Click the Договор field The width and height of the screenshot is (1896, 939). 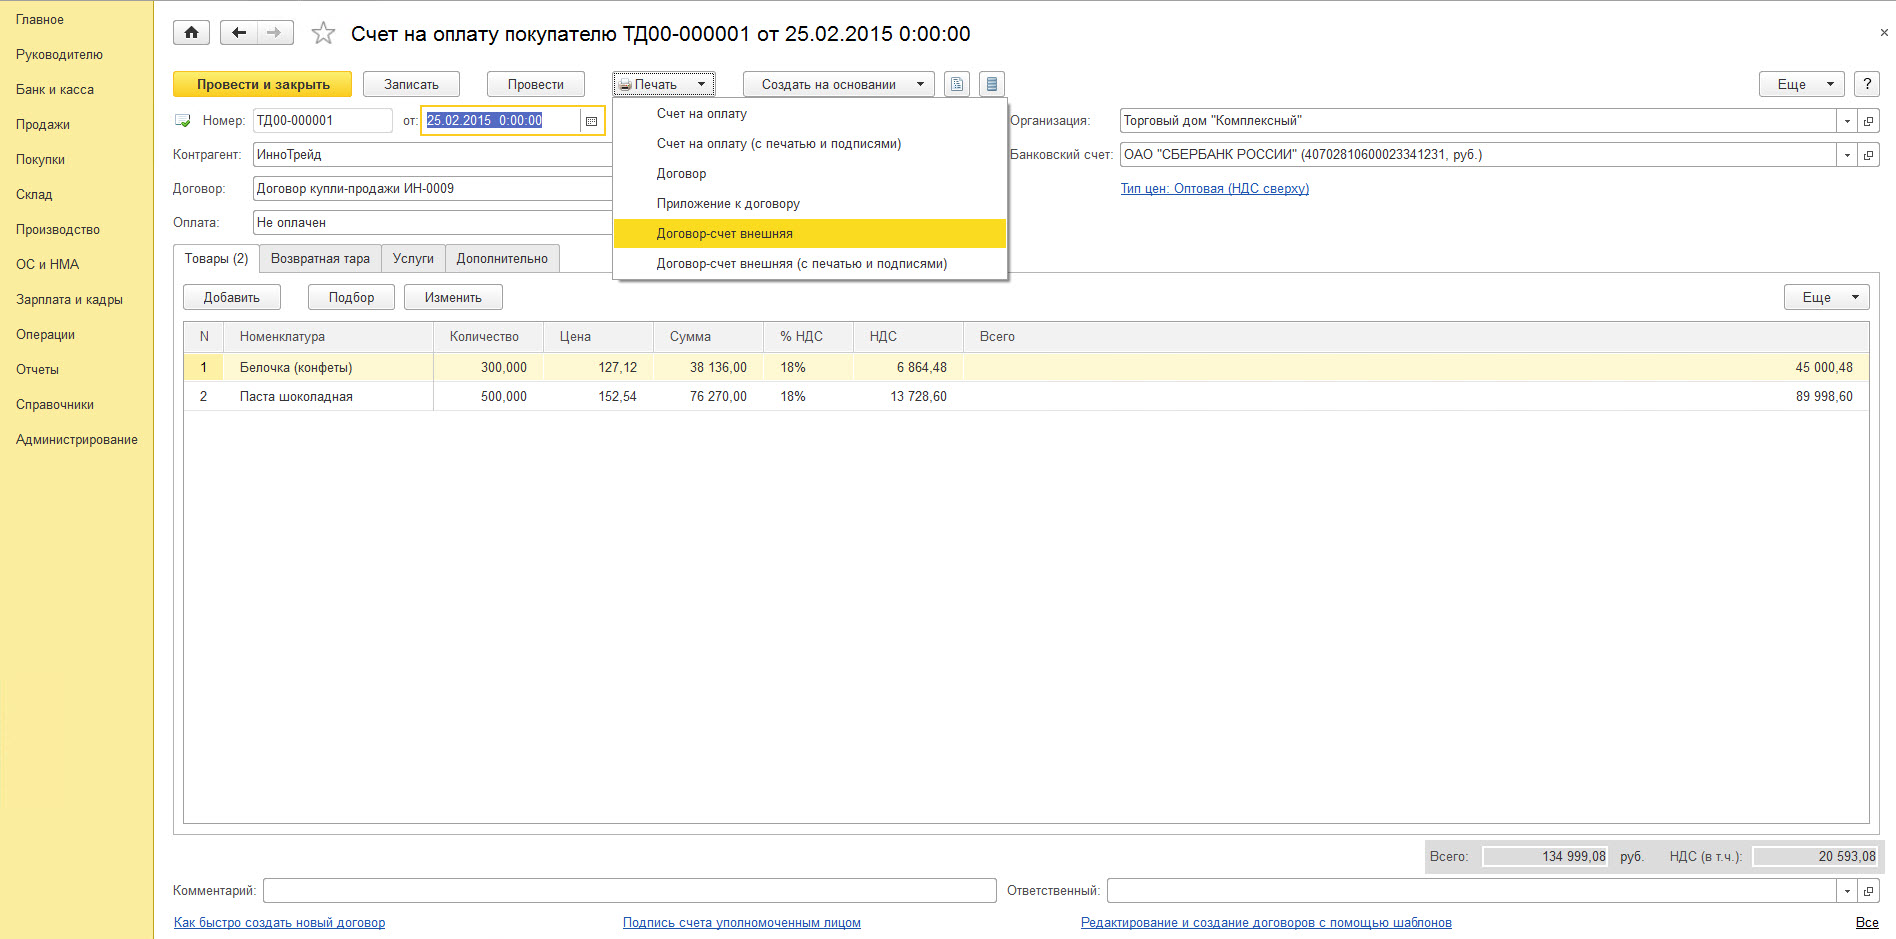[433, 189]
